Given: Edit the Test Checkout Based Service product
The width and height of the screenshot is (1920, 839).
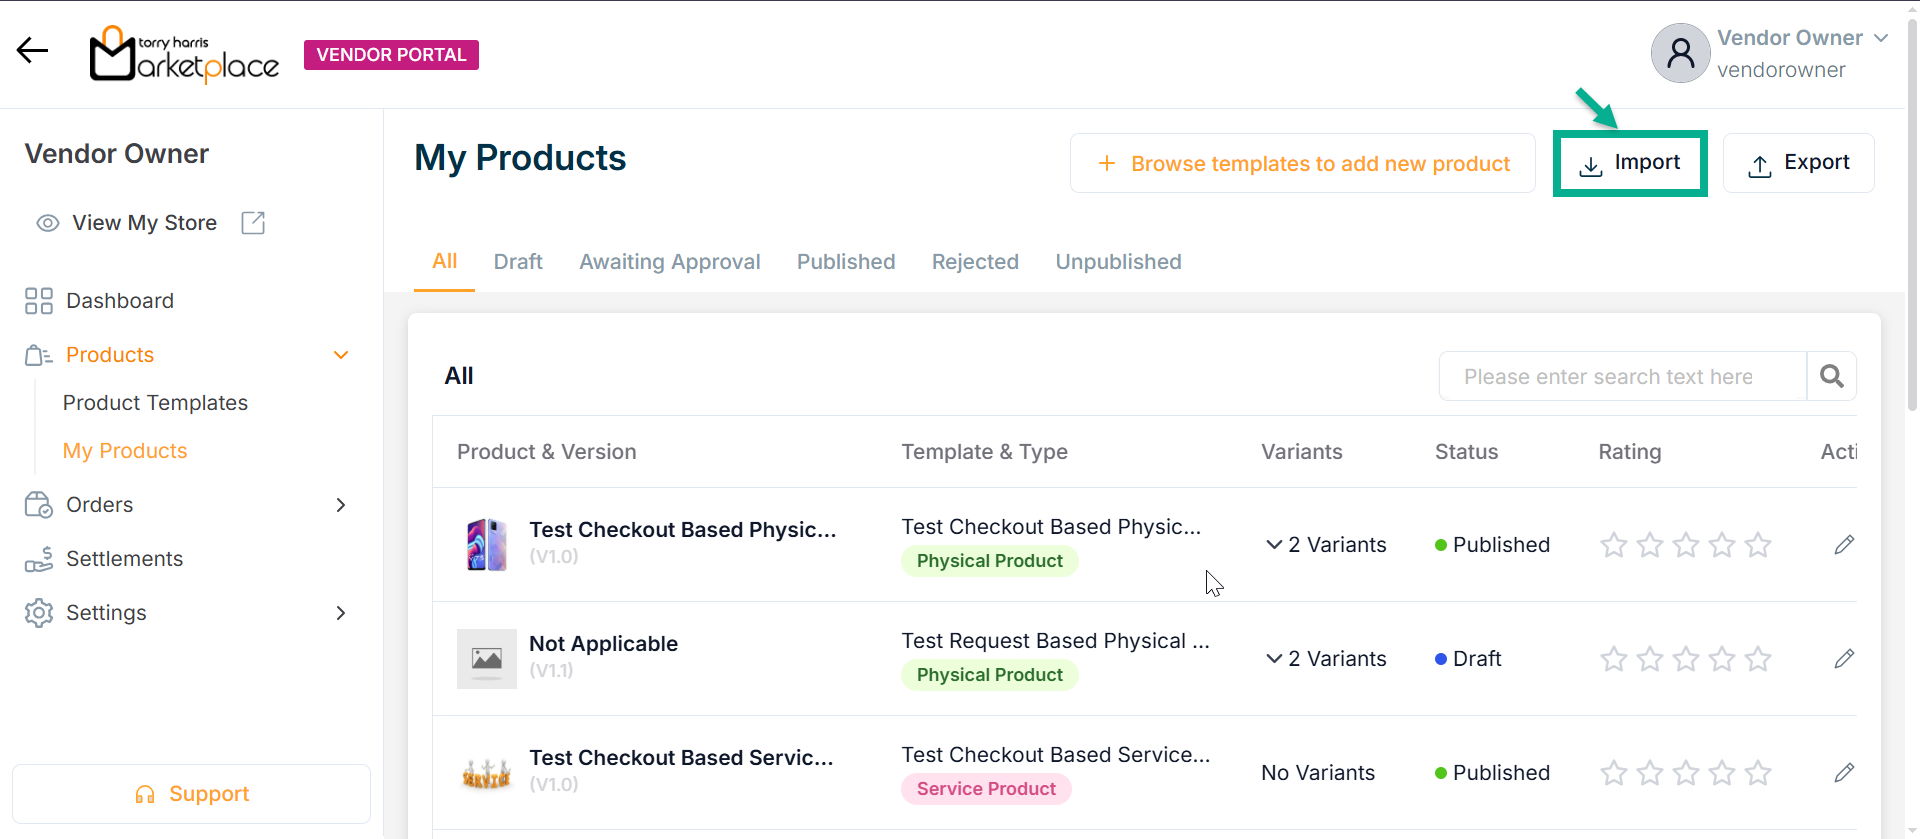Looking at the screenshot, I should [1844, 773].
